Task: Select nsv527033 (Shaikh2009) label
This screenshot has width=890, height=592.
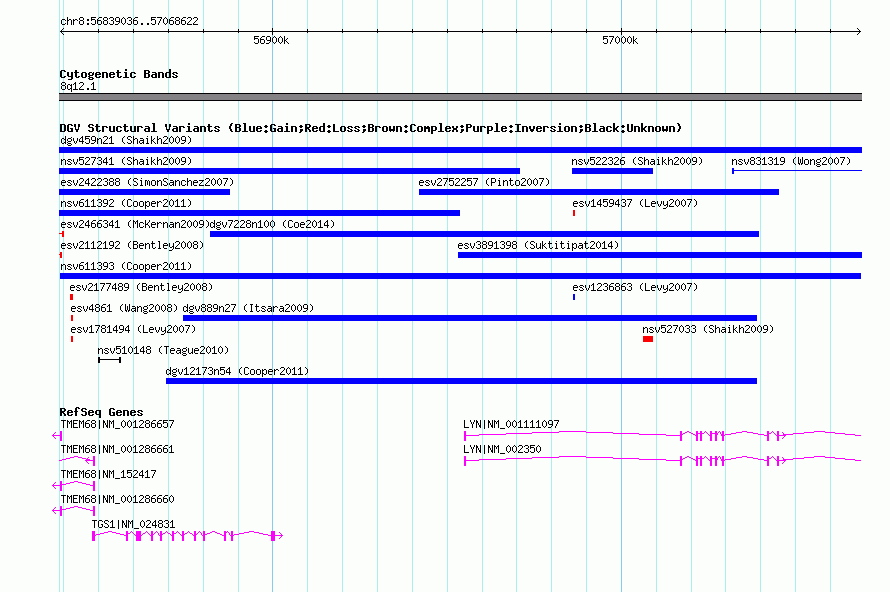Action: (x=708, y=329)
